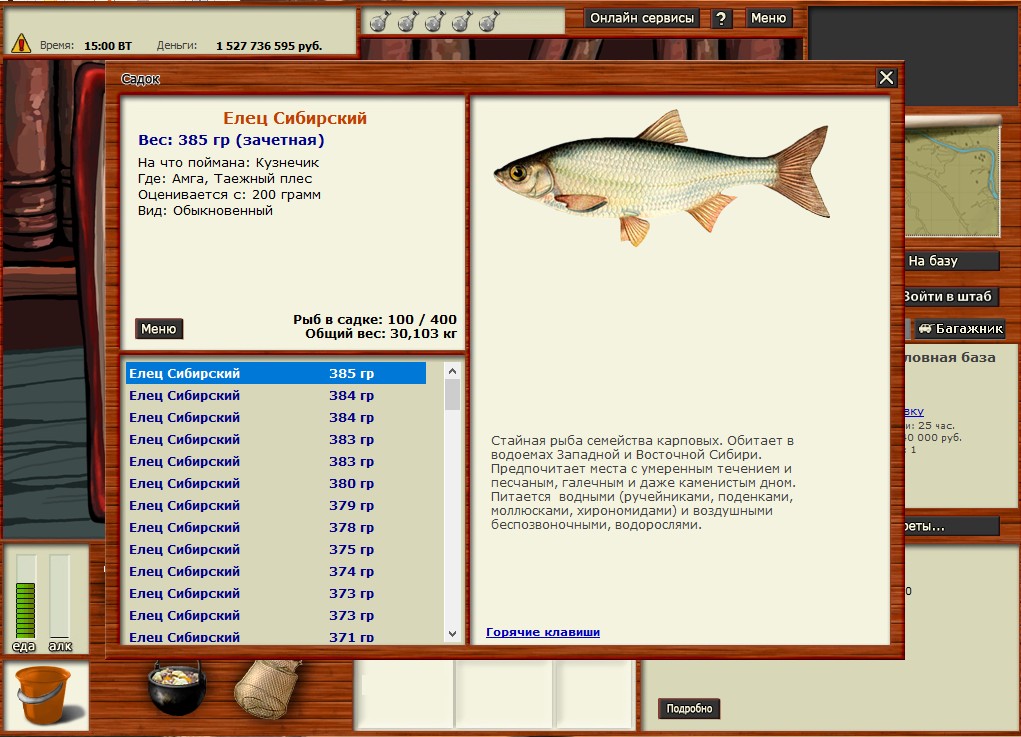
Task: Click the fish list scrollbar down arrow
Action: (453, 633)
